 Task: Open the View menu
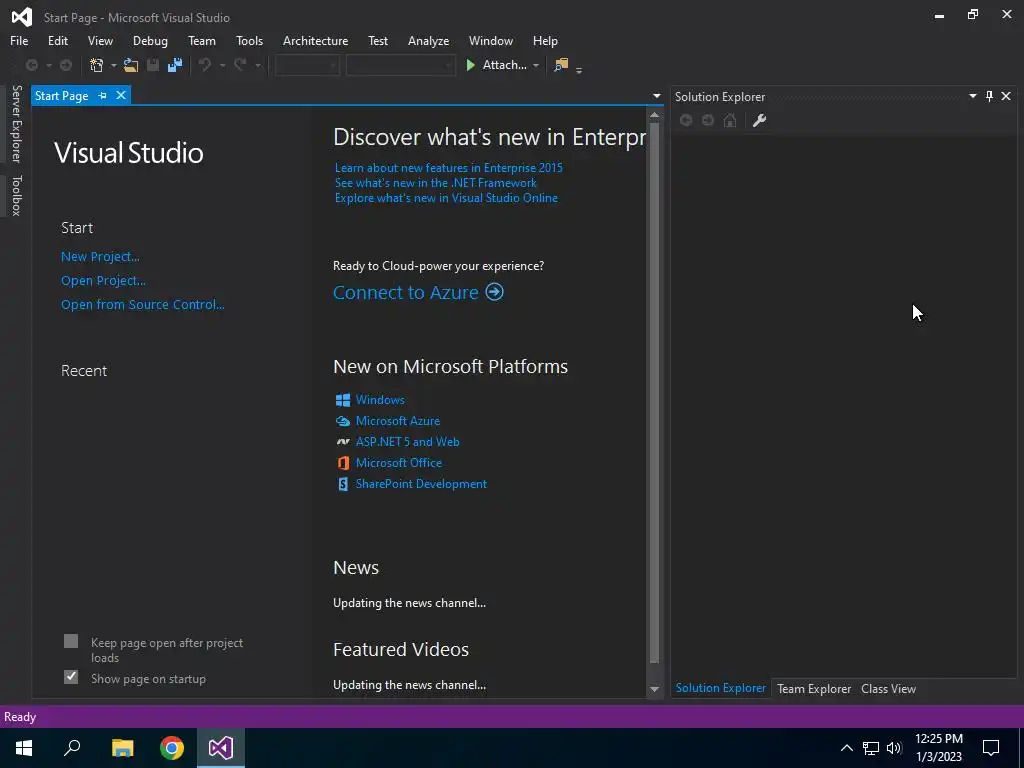pyautogui.click(x=100, y=40)
